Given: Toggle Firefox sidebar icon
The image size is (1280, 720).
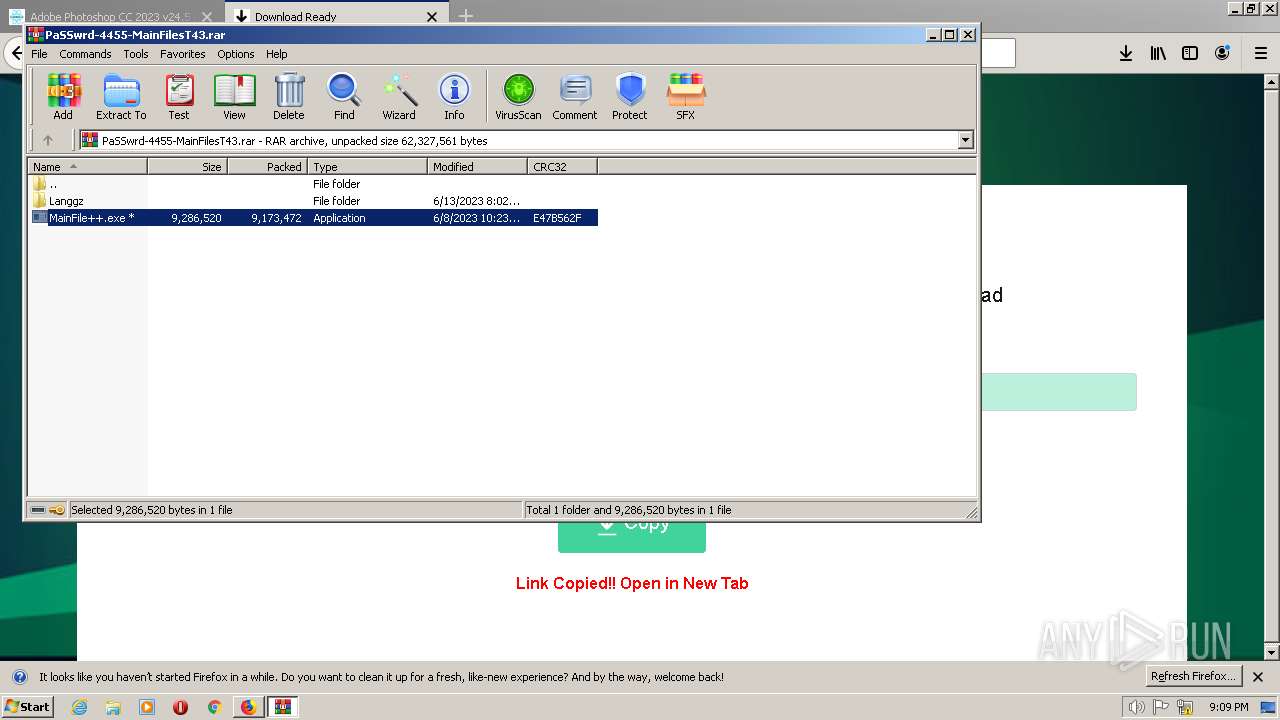Looking at the screenshot, I should pos(1190,53).
